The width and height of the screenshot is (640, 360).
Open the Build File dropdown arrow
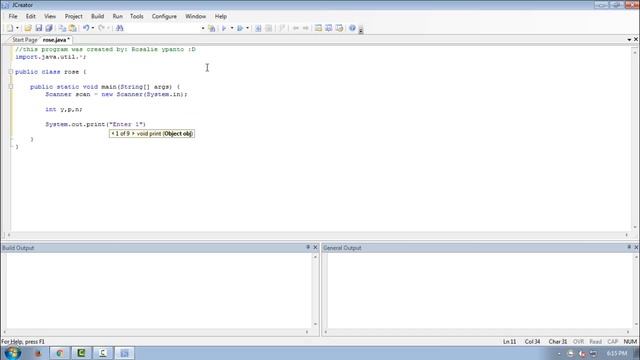232,28
